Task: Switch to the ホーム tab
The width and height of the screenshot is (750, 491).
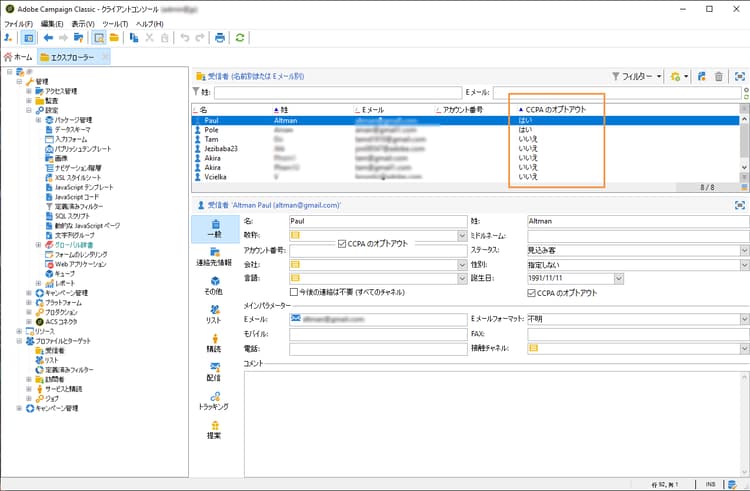Action: click(18, 57)
